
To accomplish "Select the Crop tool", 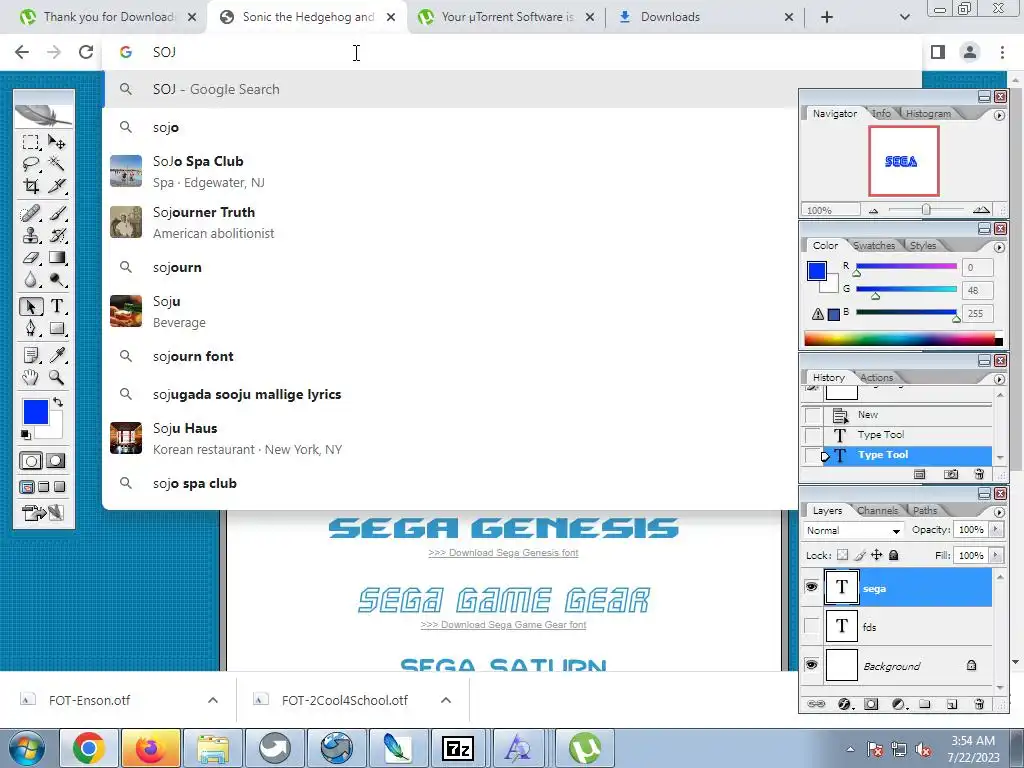I will point(31,186).
